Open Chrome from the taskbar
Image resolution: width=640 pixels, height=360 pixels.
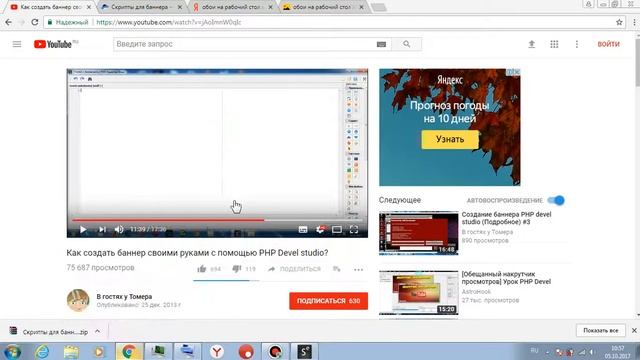[129, 351]
